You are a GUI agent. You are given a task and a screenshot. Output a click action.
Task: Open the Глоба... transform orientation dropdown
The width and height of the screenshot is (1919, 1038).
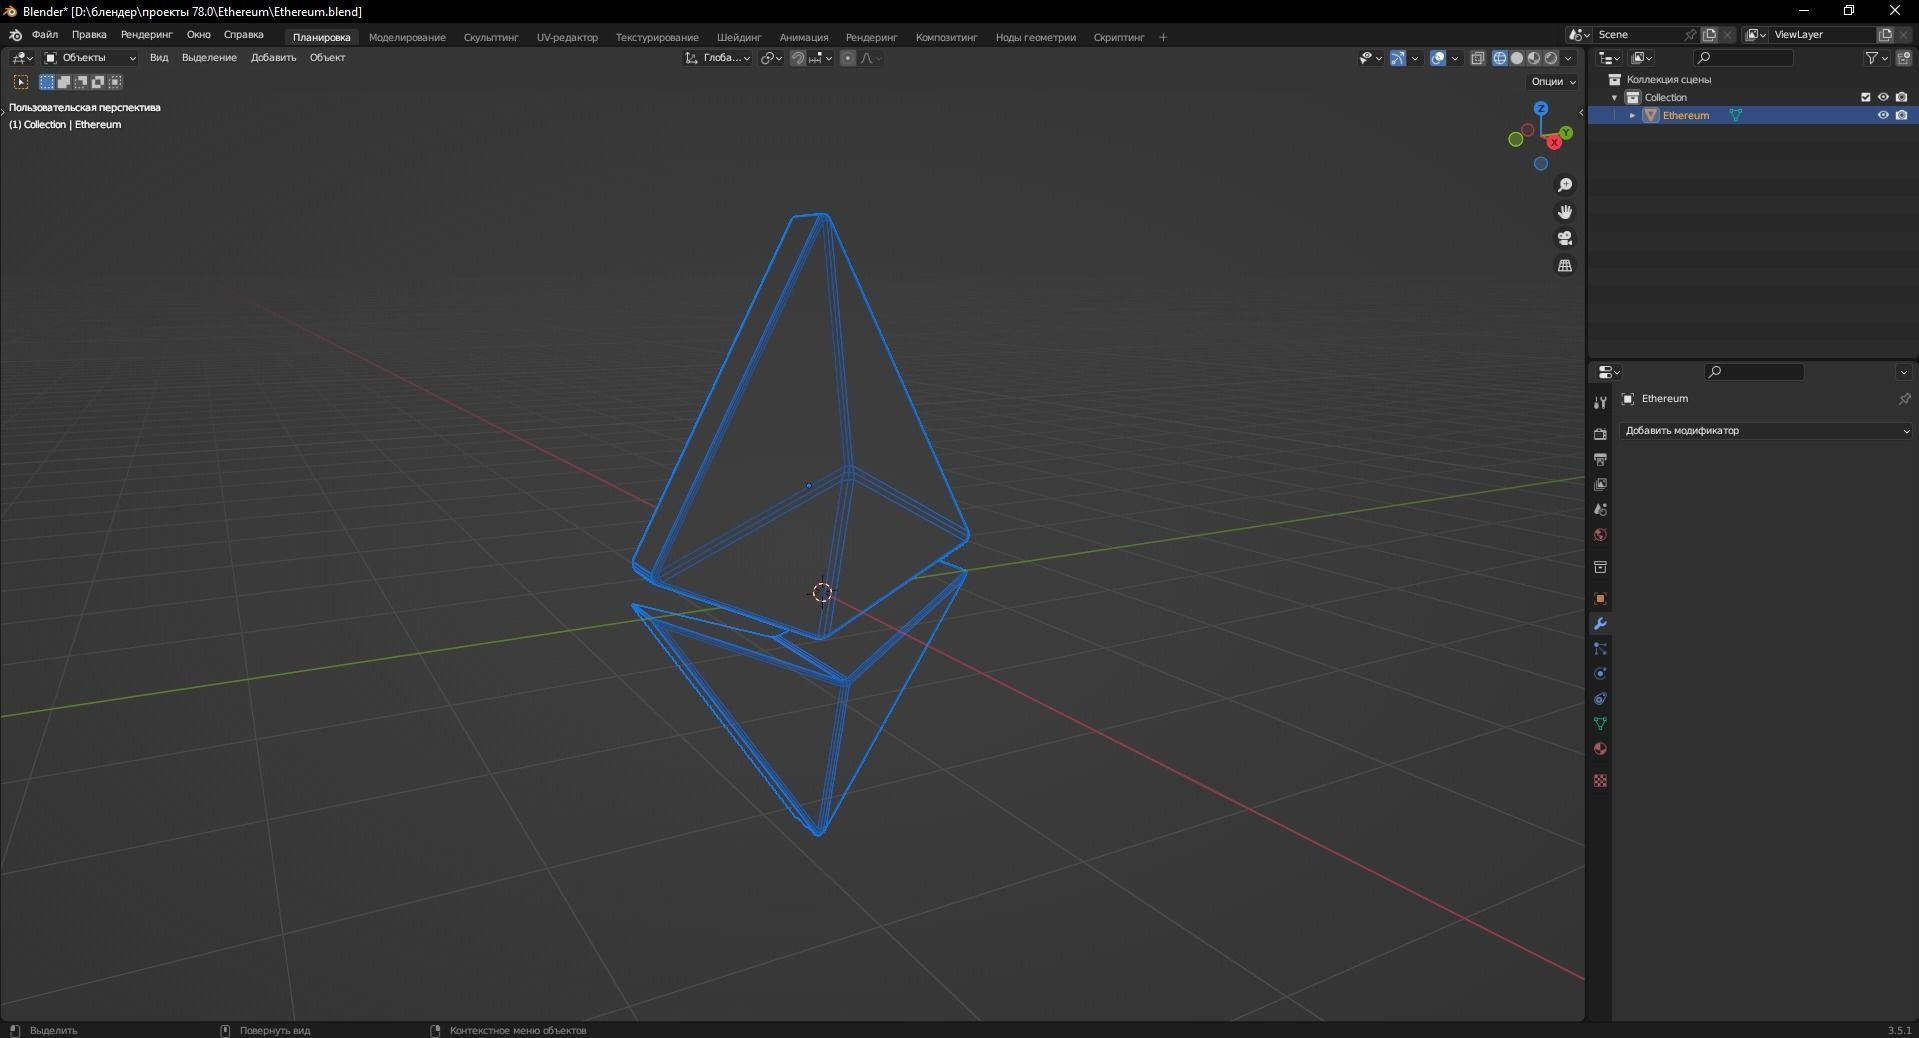pyautogui.click(x=718, y=58)
